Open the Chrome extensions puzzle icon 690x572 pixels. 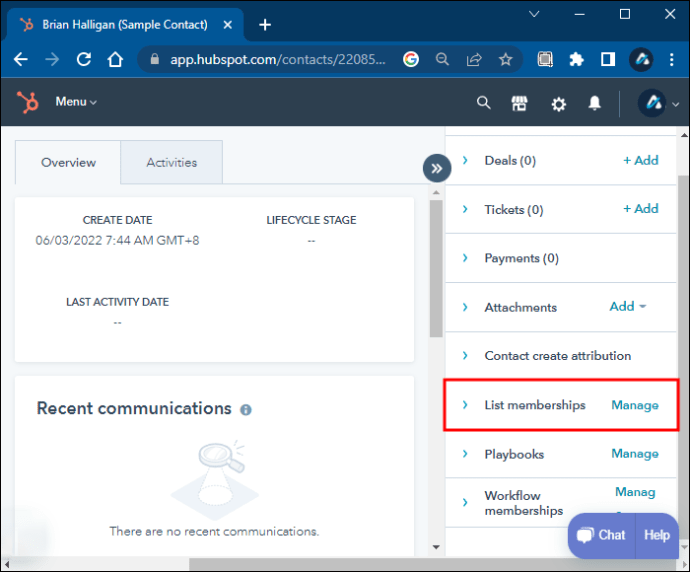click(x=576, y=59)
